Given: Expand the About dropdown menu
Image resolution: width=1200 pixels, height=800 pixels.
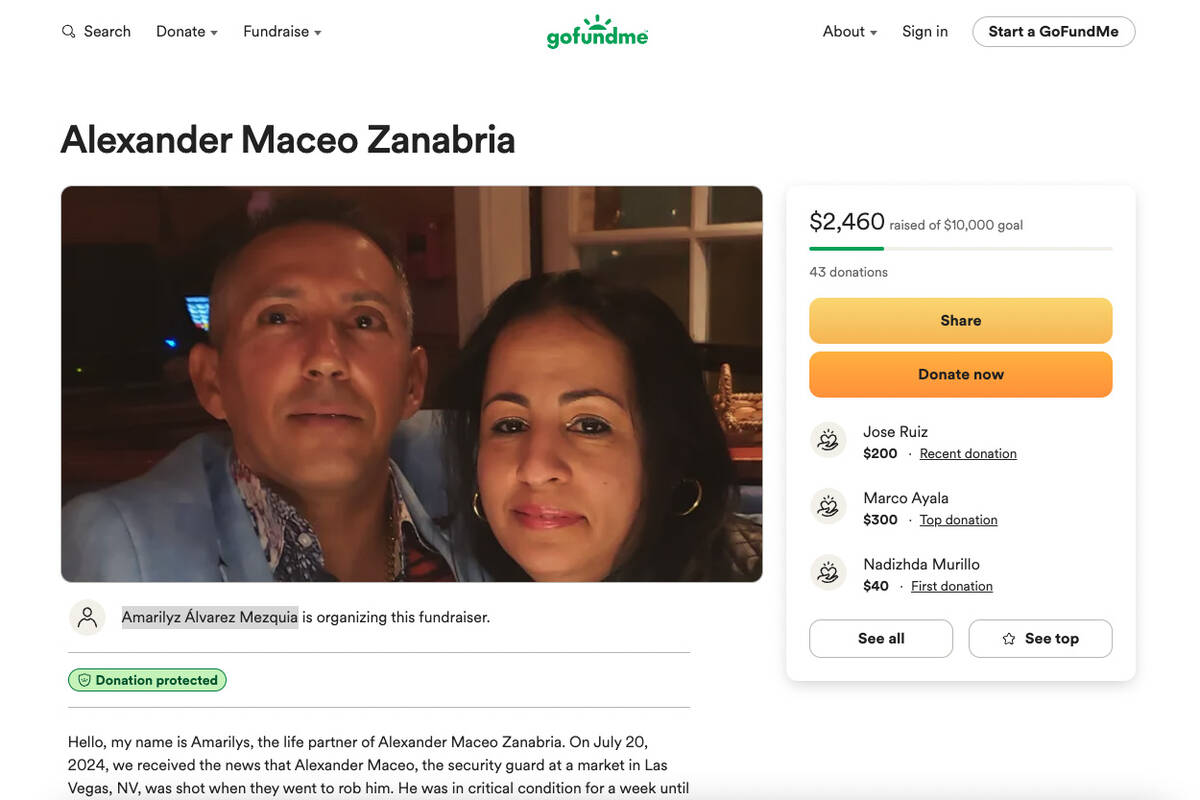Looking at the screenshot, I should click(849, 32).
